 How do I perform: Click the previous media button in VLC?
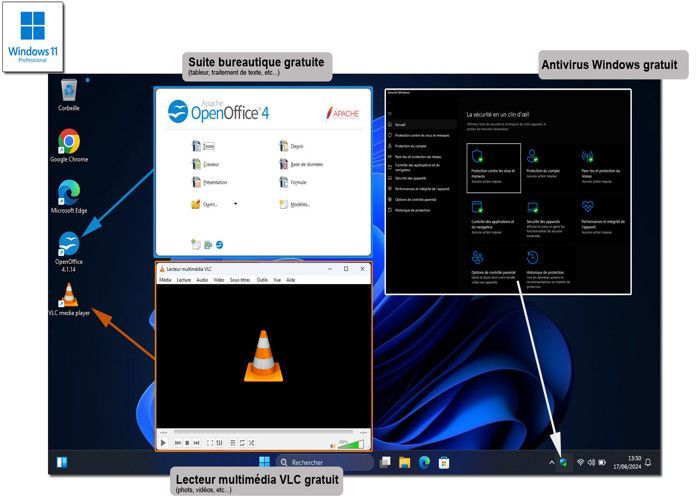pyautogui.click(x=178, y=443)
